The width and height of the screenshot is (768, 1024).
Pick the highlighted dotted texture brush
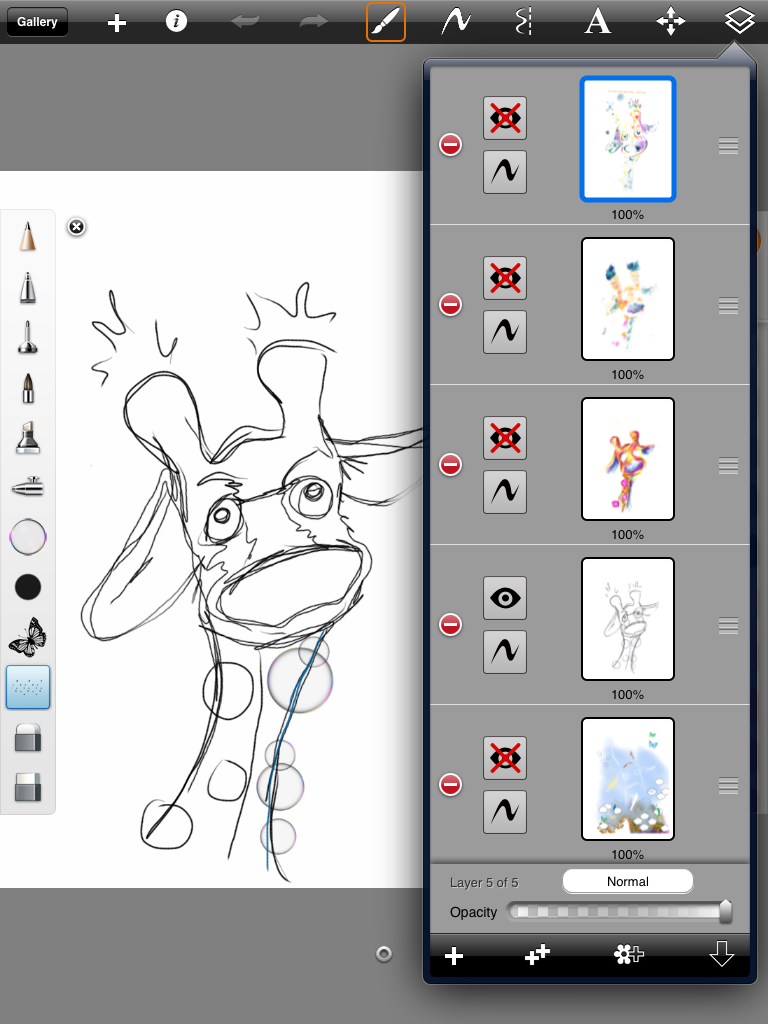pos(28,687)
